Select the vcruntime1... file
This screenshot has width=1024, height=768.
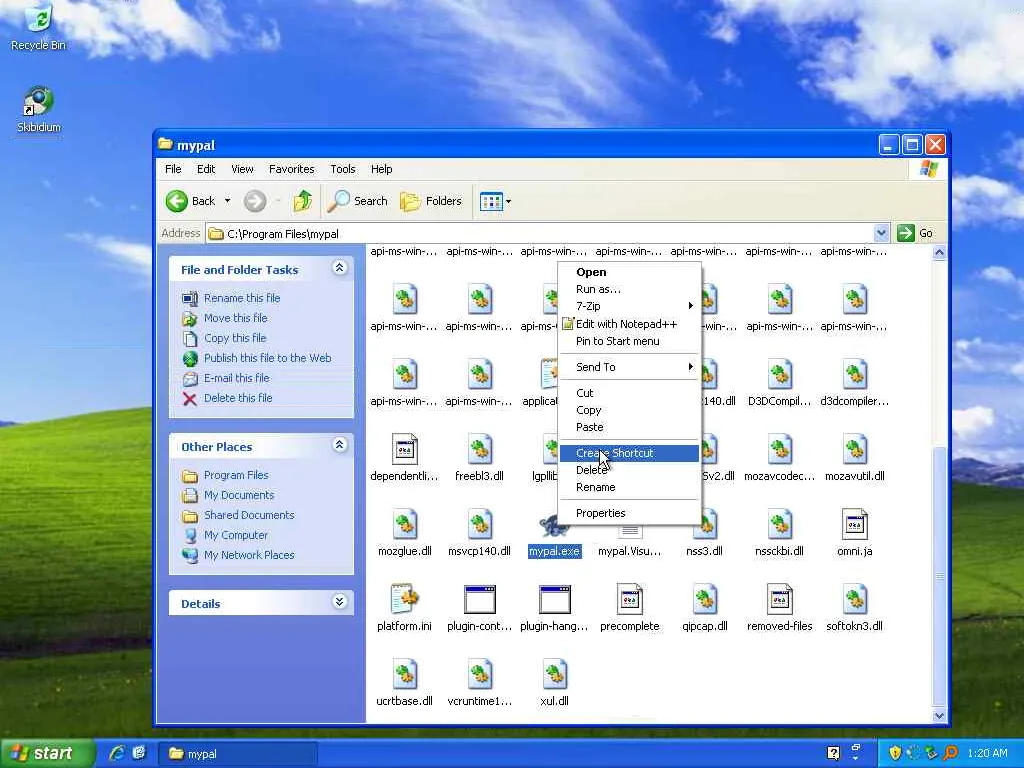click(x=479, y=683)
